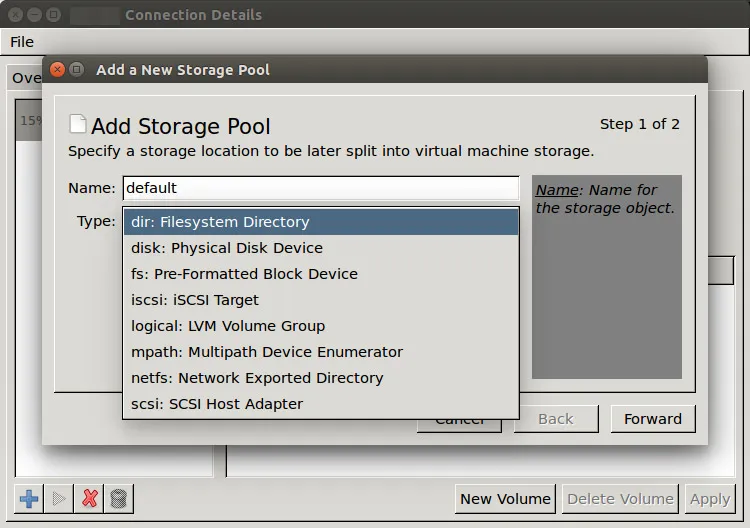Viewport: 750px width, 528px height.
Task: Open the File menu
Action: click(22, 42)
